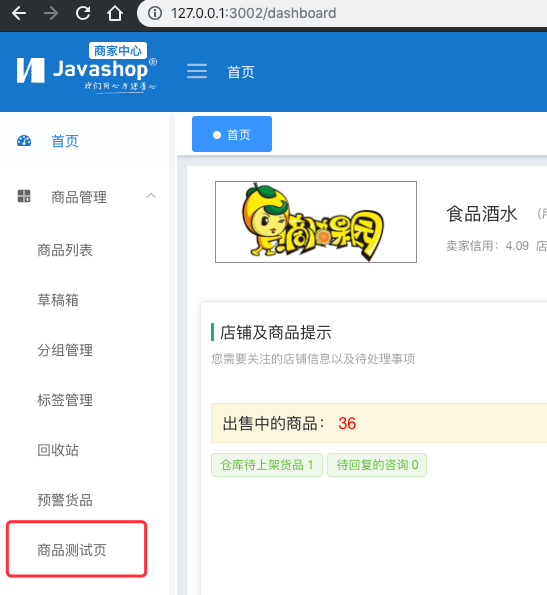Click the browser forward arrow
Screen dimensions: 547x595
[x=50, y=13]
